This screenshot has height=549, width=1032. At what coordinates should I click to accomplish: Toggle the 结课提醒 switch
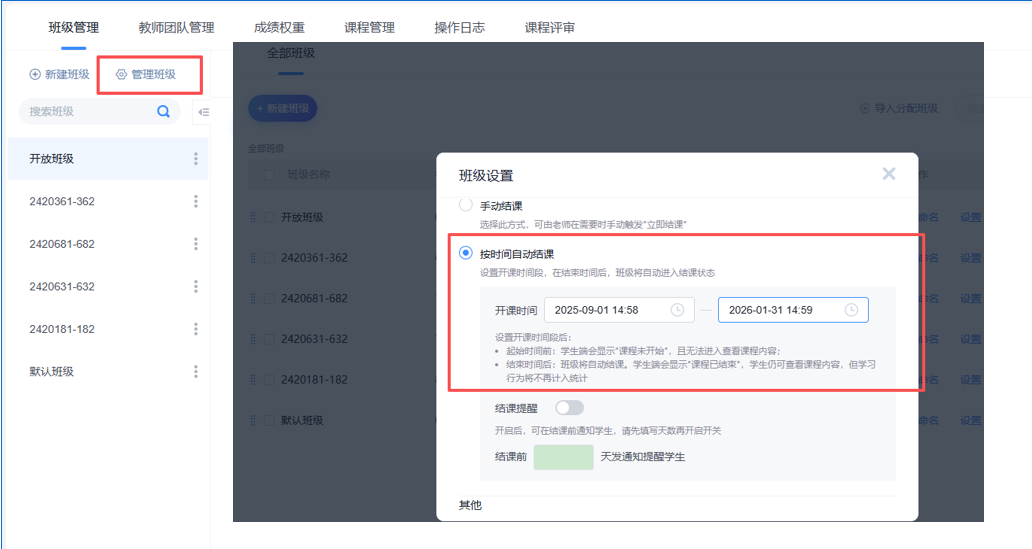569,408
